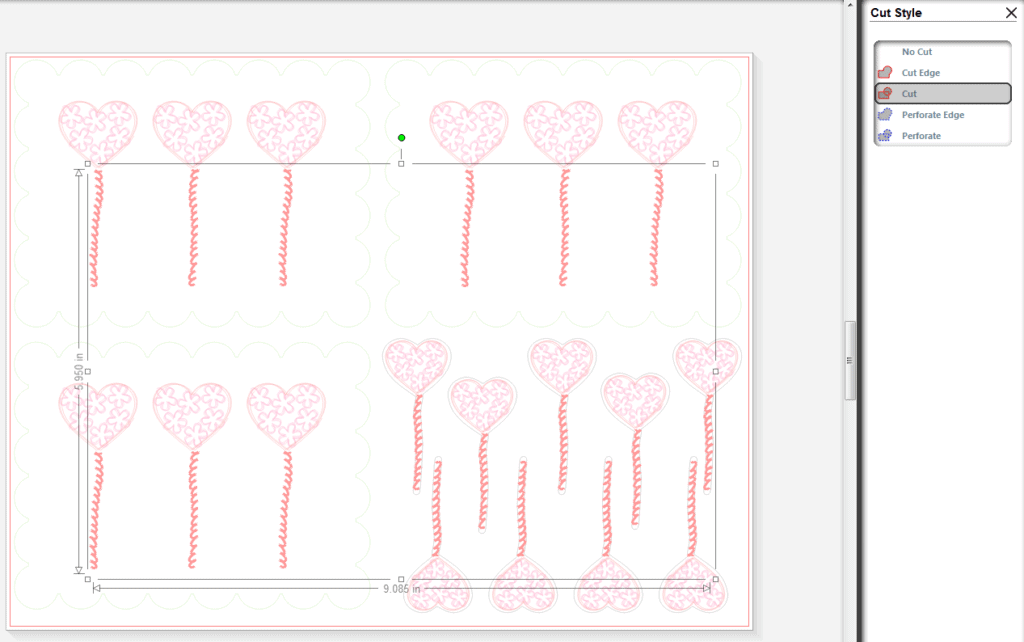Set cut style to No Cut

pyautogui.click(x=917, y=52)
